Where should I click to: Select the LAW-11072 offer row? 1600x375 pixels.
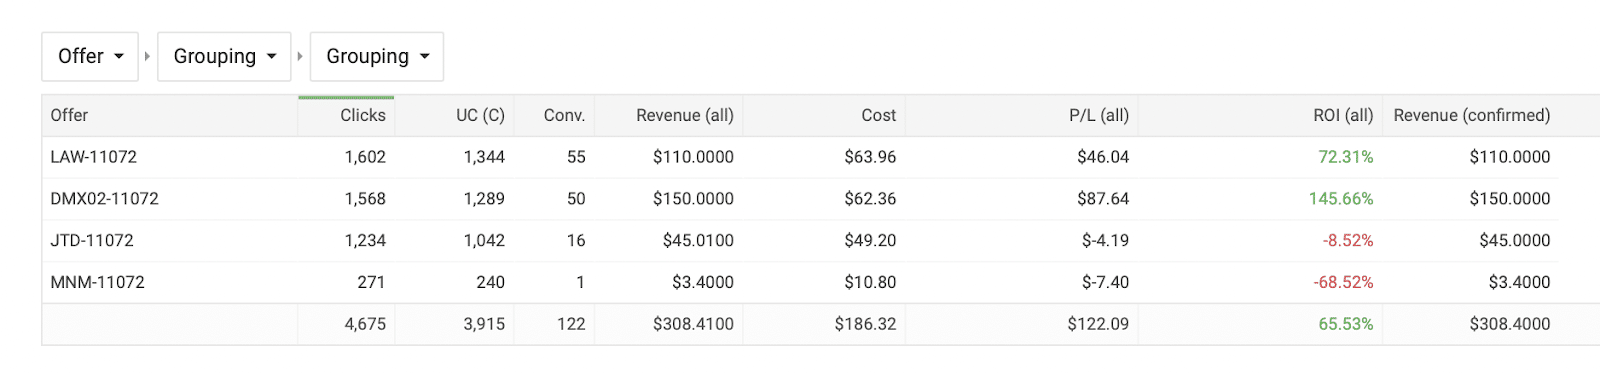[x=800, y=157]
